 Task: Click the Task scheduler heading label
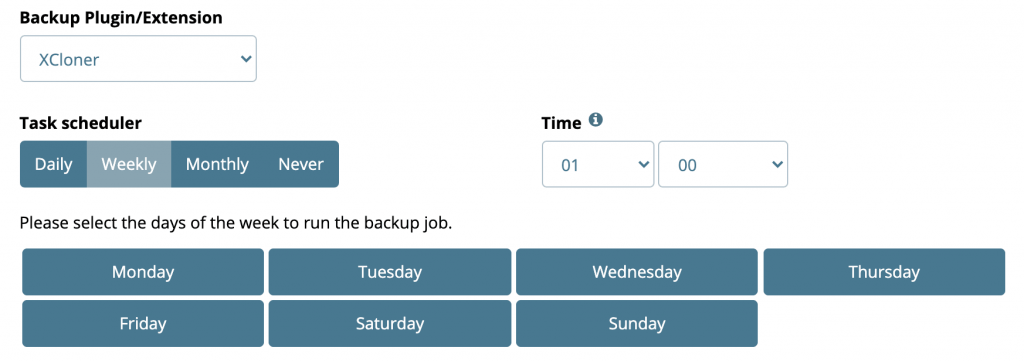pyautogui.click(x=80, y=123)
